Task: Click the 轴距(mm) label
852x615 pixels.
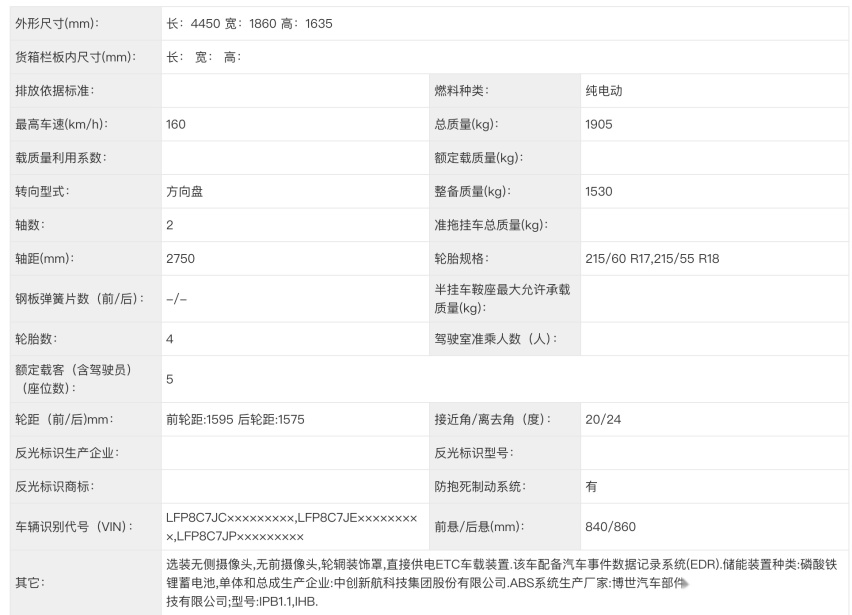Action: click(x=45, y=259)
